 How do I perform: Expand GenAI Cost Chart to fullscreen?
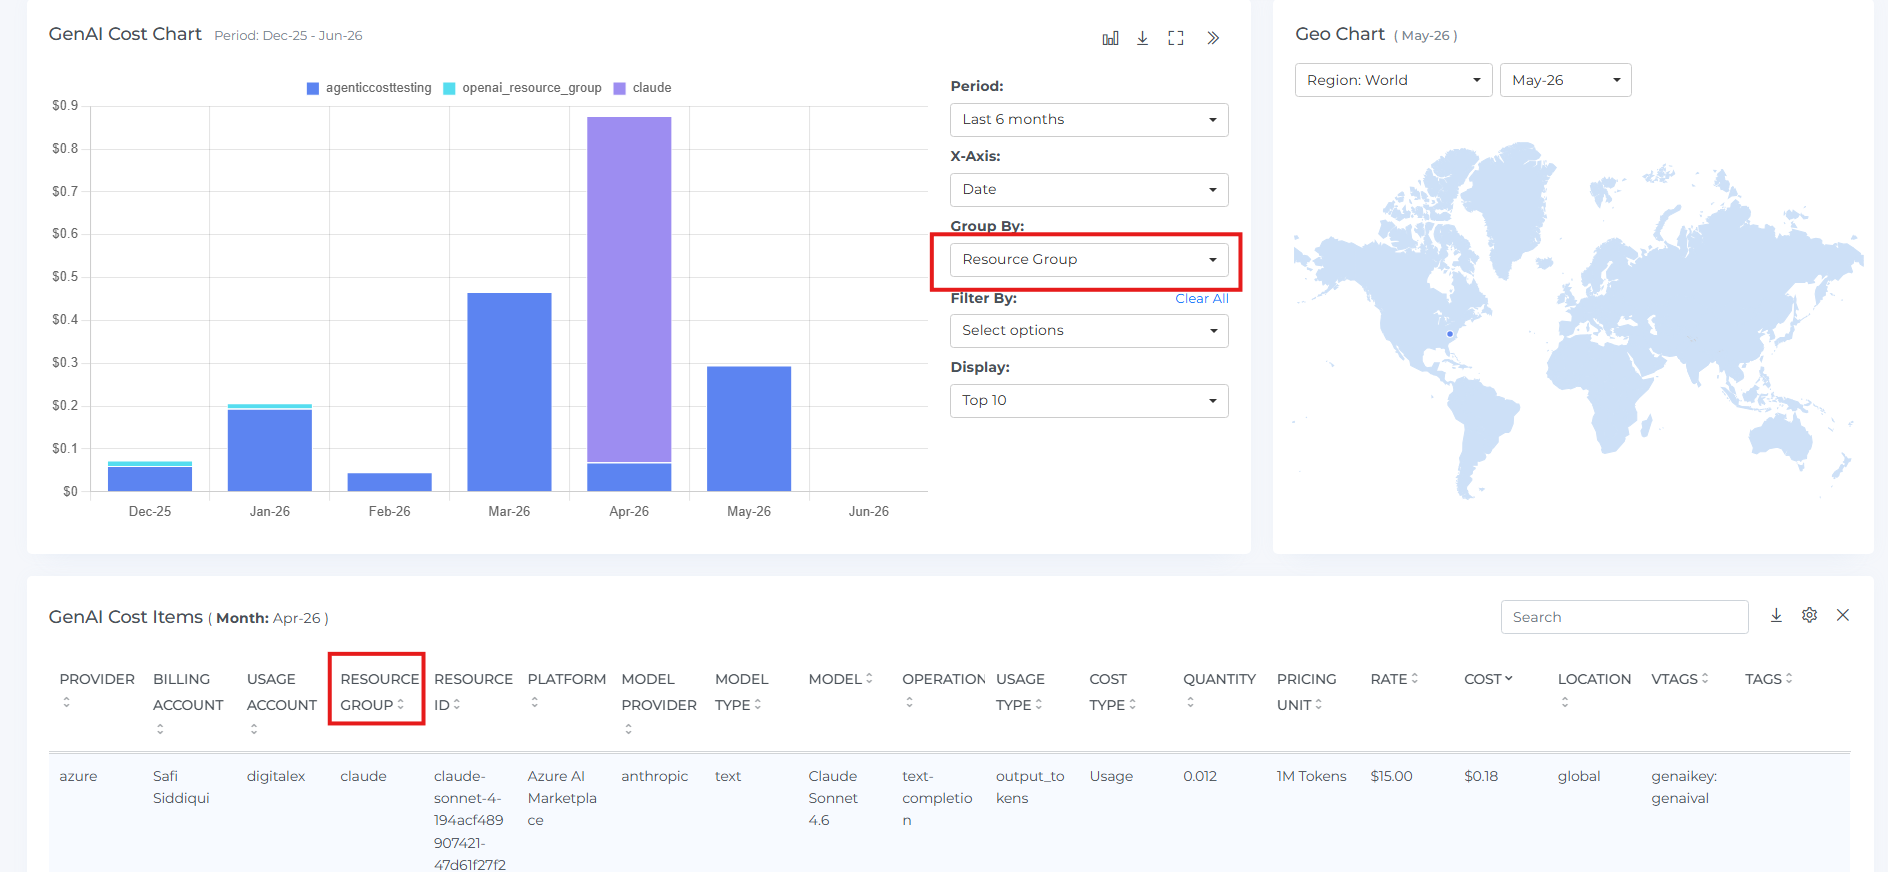pyautogui.click(x=1176, y=38)
